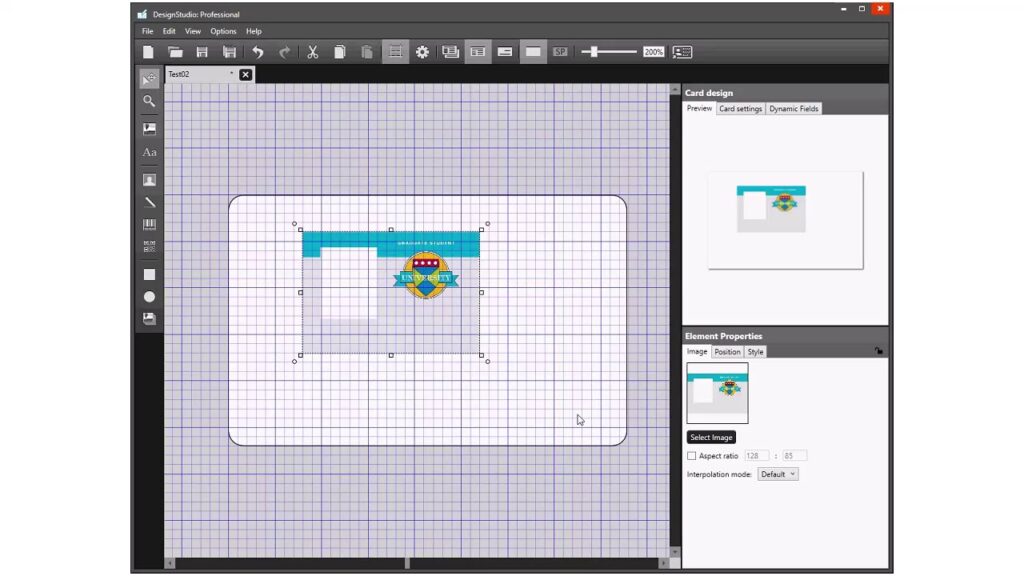Switch to the Test02 document tab

(200, 74)
